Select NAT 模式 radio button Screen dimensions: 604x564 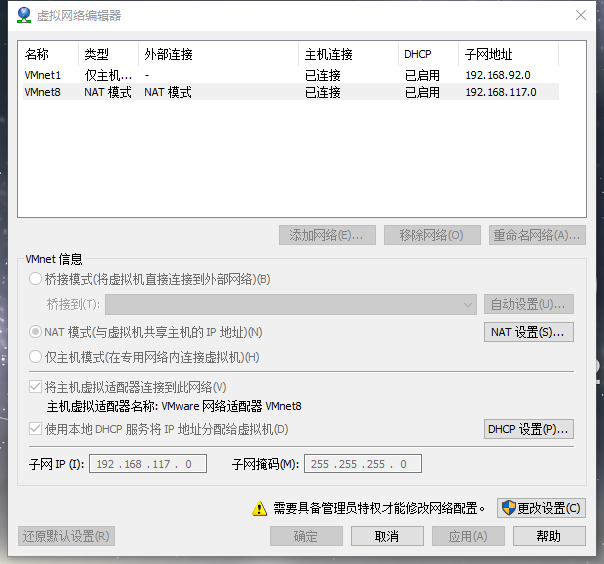(35, 332)
